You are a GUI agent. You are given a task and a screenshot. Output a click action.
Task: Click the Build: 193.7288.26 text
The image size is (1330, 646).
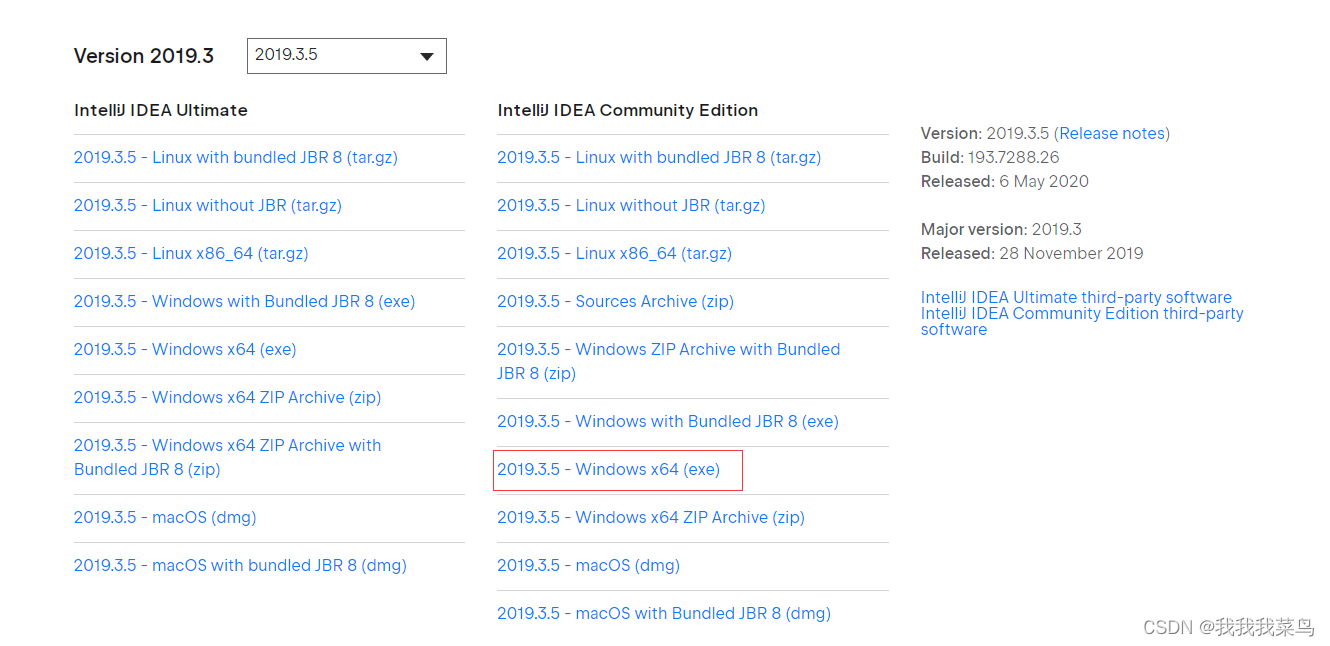[x=990, y=157]
